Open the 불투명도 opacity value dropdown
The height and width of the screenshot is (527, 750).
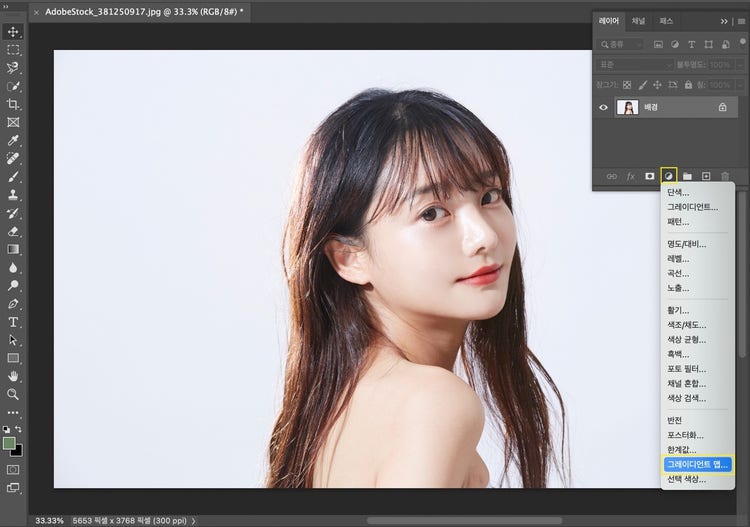click(x=740, y=65)
